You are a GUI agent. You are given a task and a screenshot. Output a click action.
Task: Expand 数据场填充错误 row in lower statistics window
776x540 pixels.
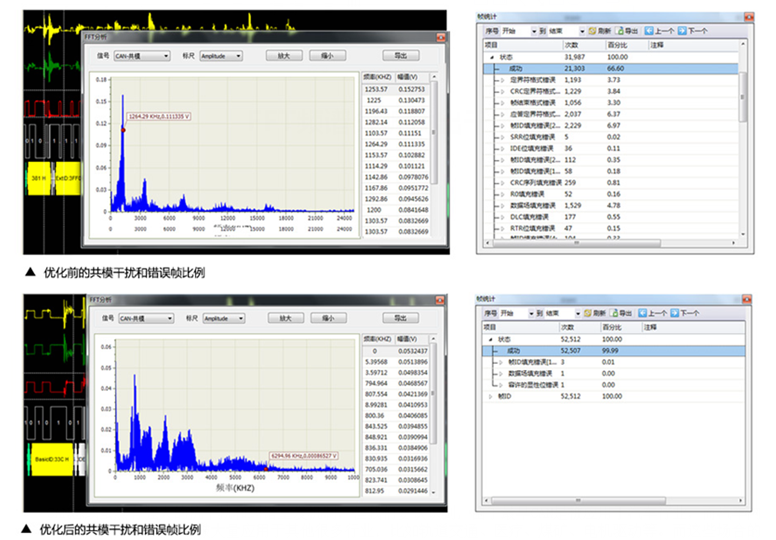point(500,374)
